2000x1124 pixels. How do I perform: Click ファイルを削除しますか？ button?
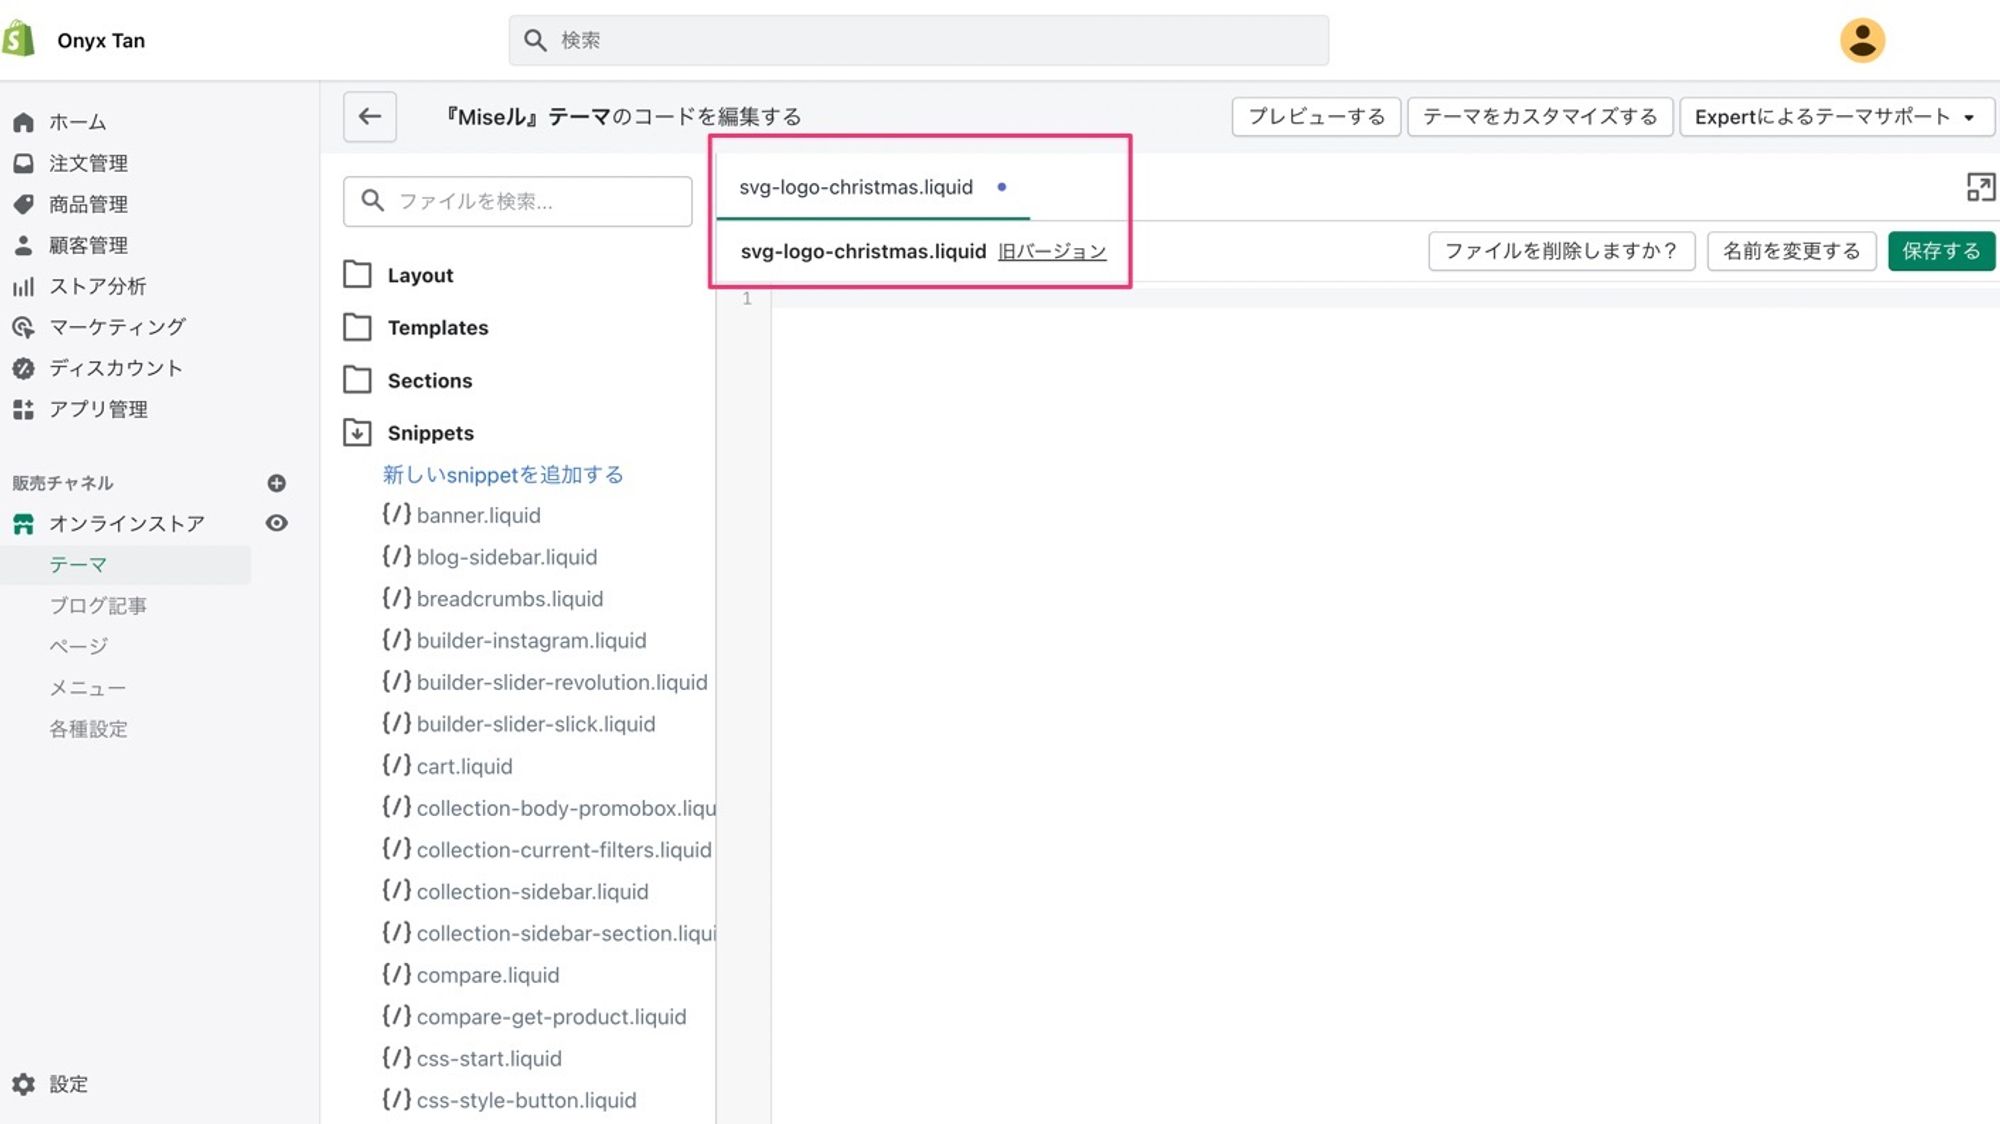1561,250
